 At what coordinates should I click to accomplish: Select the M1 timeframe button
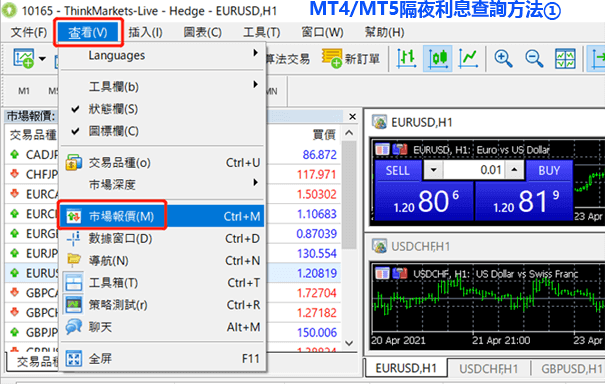click(24, 91)
